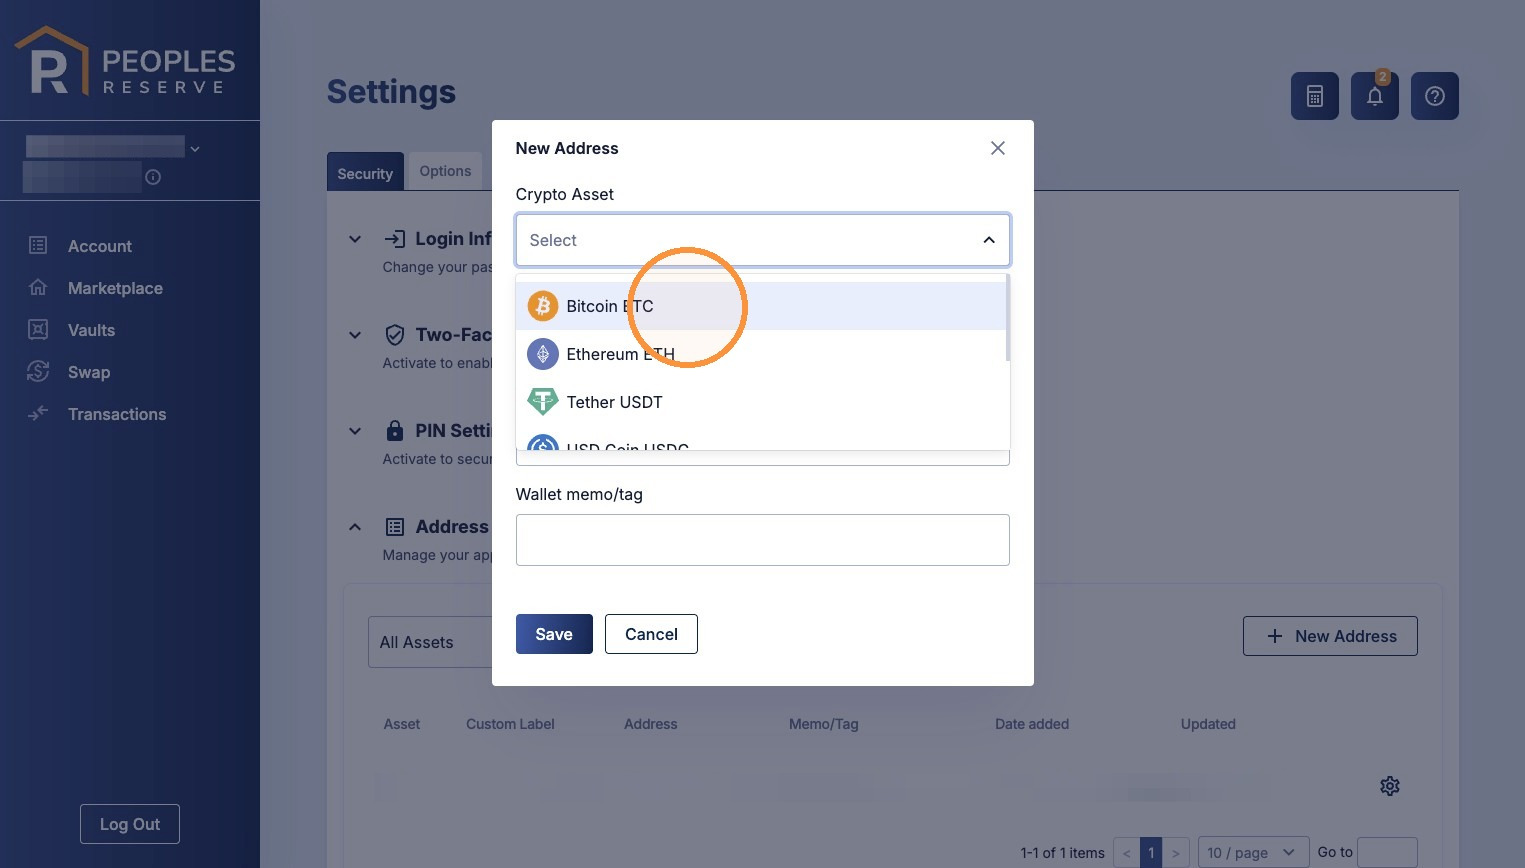Image resolution: width=1525 pixels, height=868 pixels.
Task: Select page 1 in pagination
Action: [1151, 853]
